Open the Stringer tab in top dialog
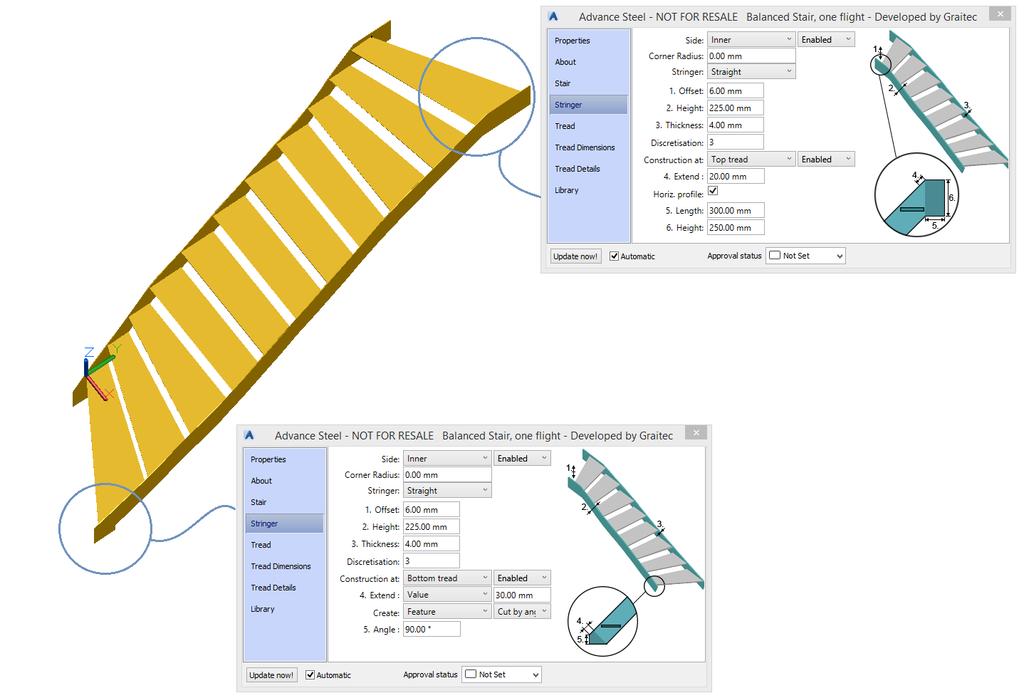The image size is (1024, 698). tap(588, 104)
